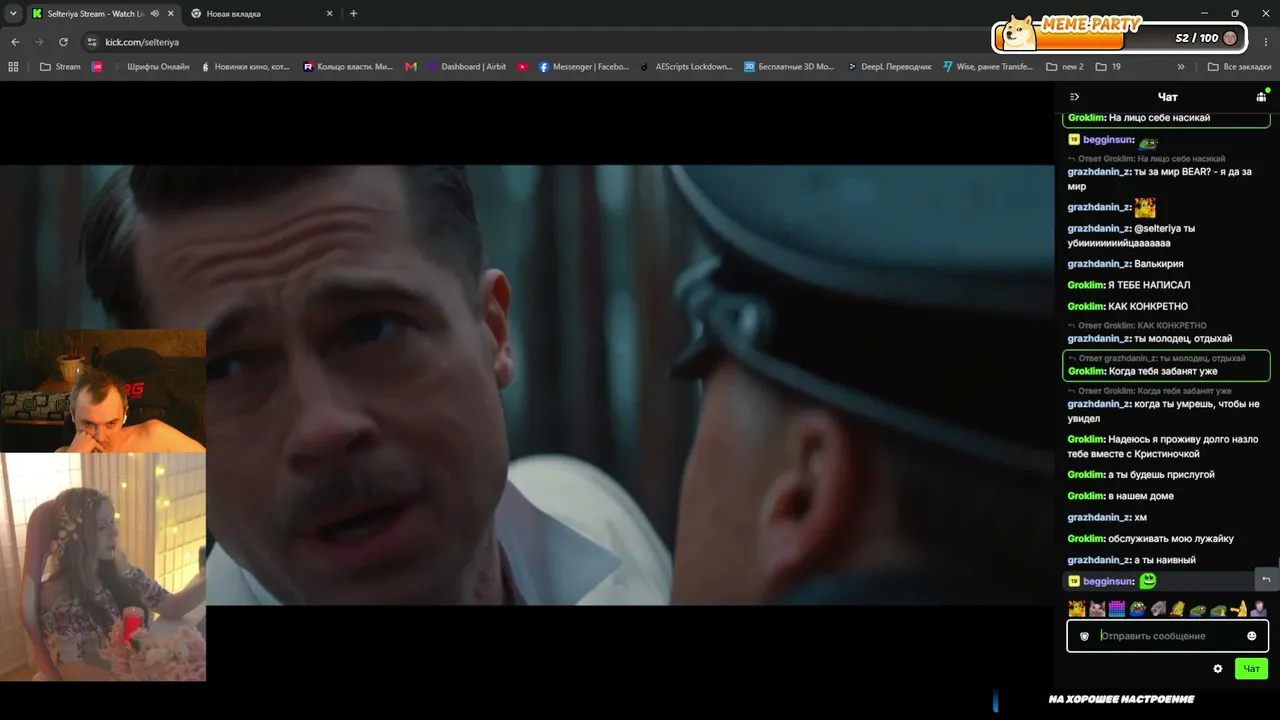Open the Gmail bookmark
This screenshot has height=720, width=1280.
411,67
